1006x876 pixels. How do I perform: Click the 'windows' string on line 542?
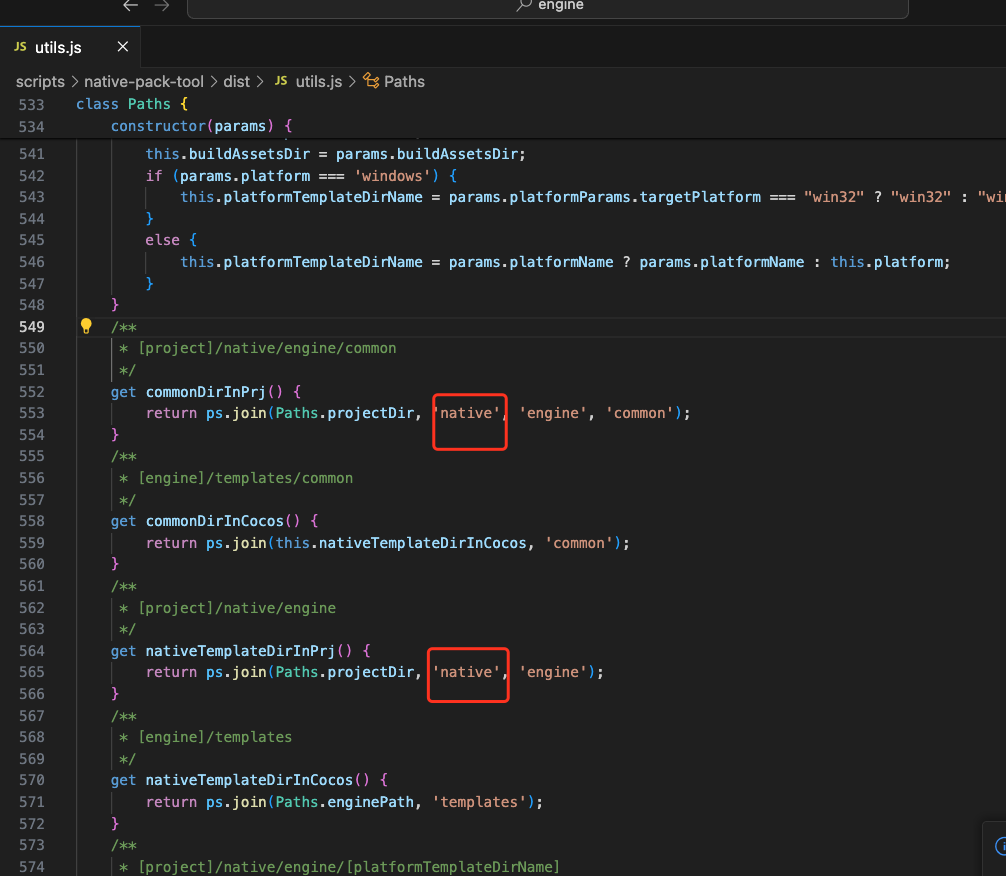[x=393, y=176]
